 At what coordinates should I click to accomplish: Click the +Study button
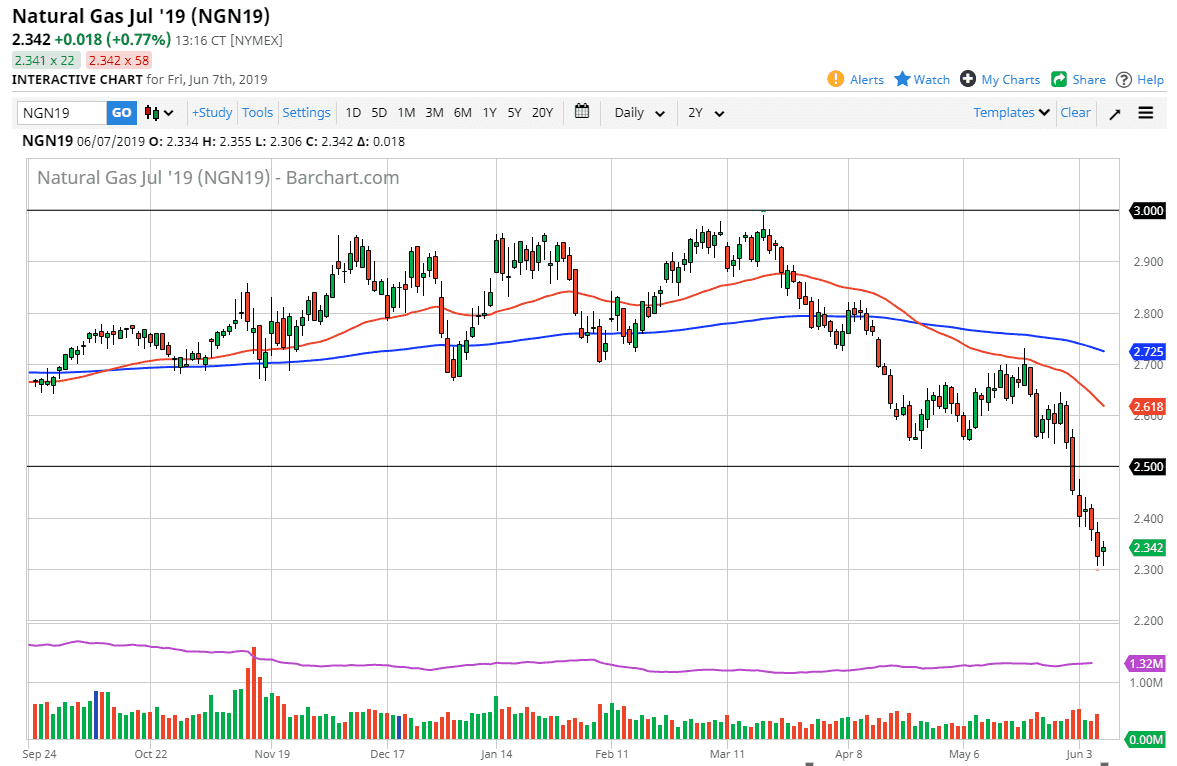tap(212, 113)
